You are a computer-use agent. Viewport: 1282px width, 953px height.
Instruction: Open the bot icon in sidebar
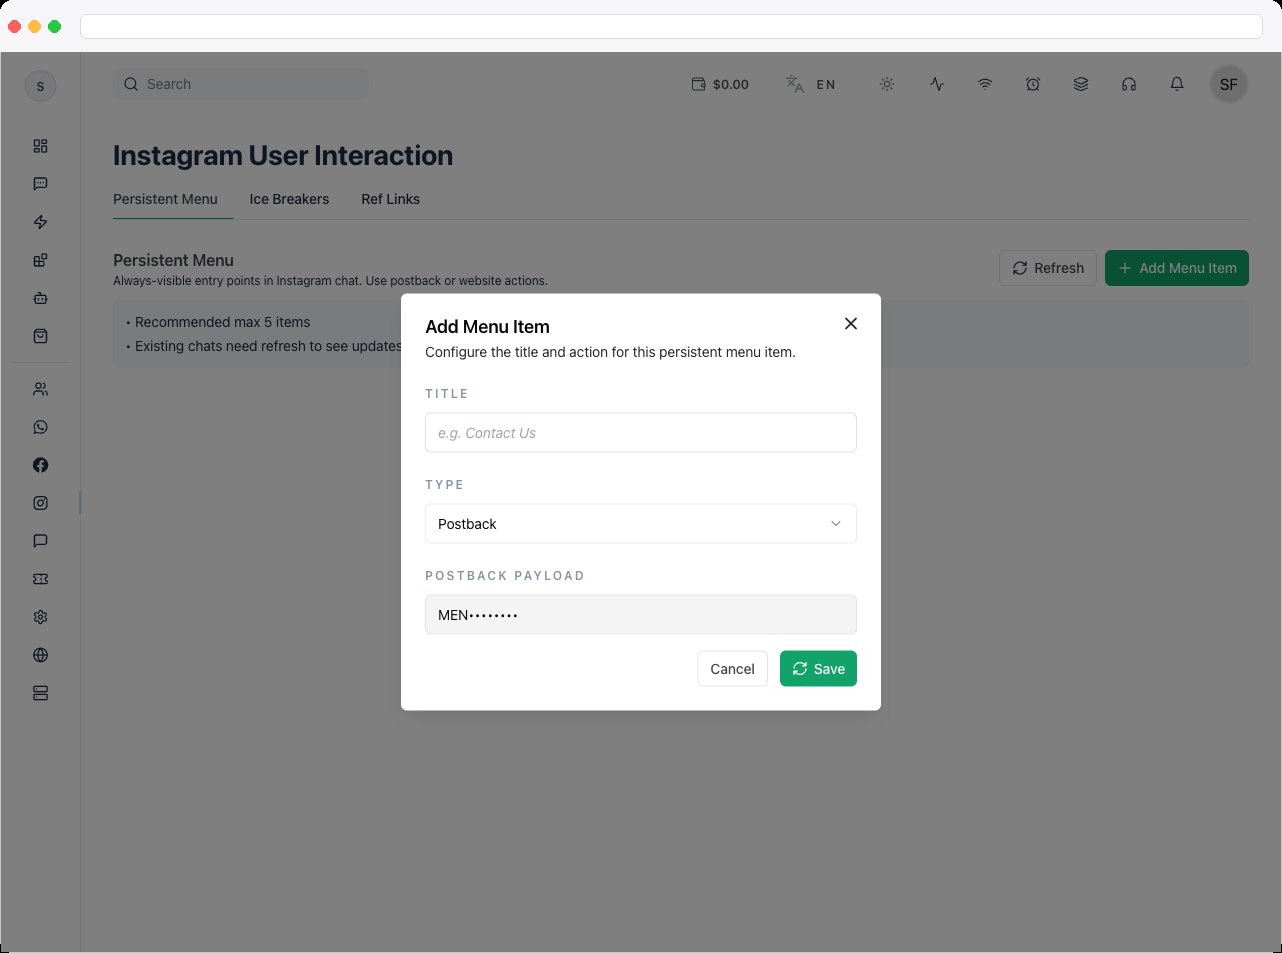(40, 298)
